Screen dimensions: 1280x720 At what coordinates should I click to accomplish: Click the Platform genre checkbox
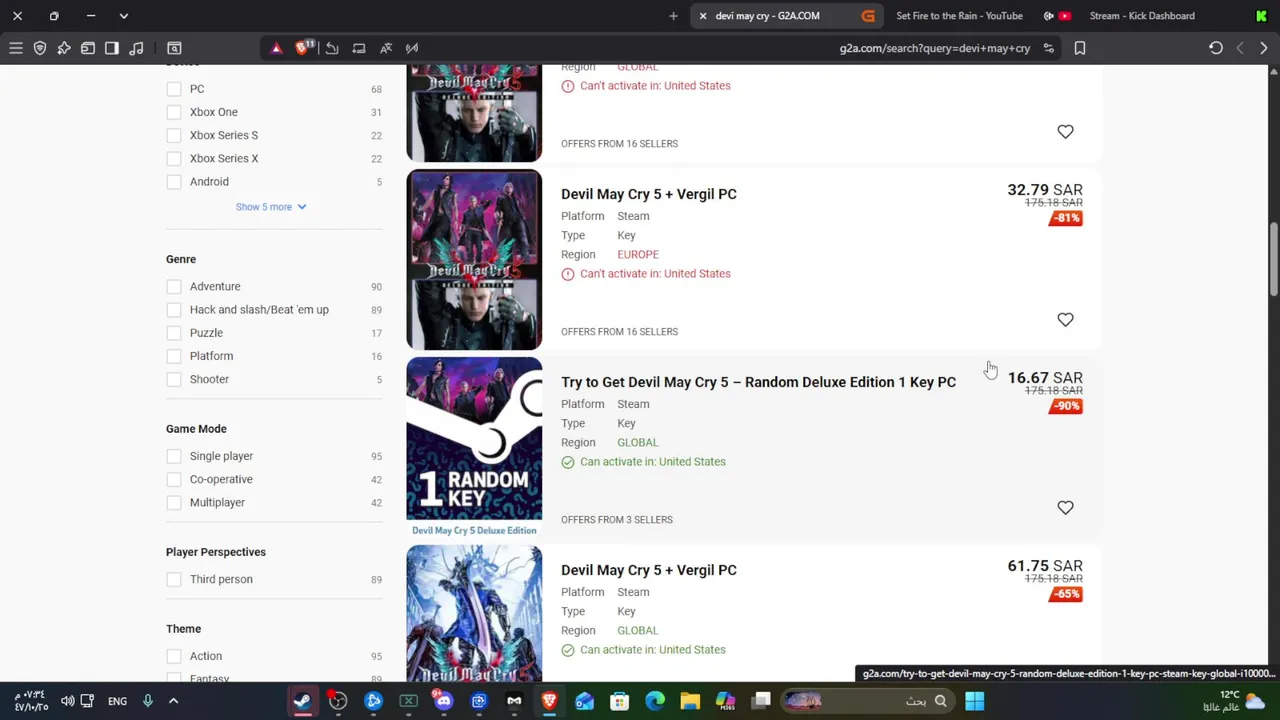(174, 356)
